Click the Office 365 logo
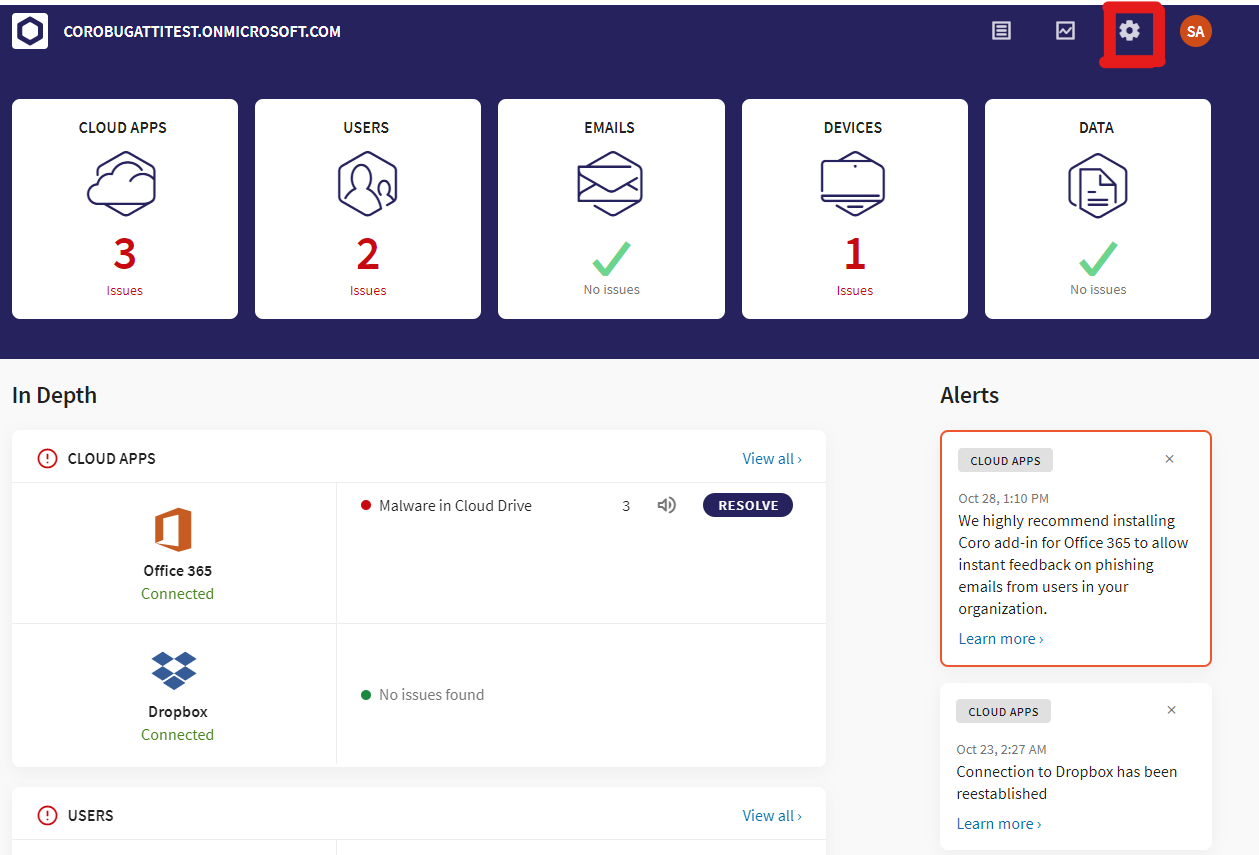The image size is (1259, 855). coord(173,529)
